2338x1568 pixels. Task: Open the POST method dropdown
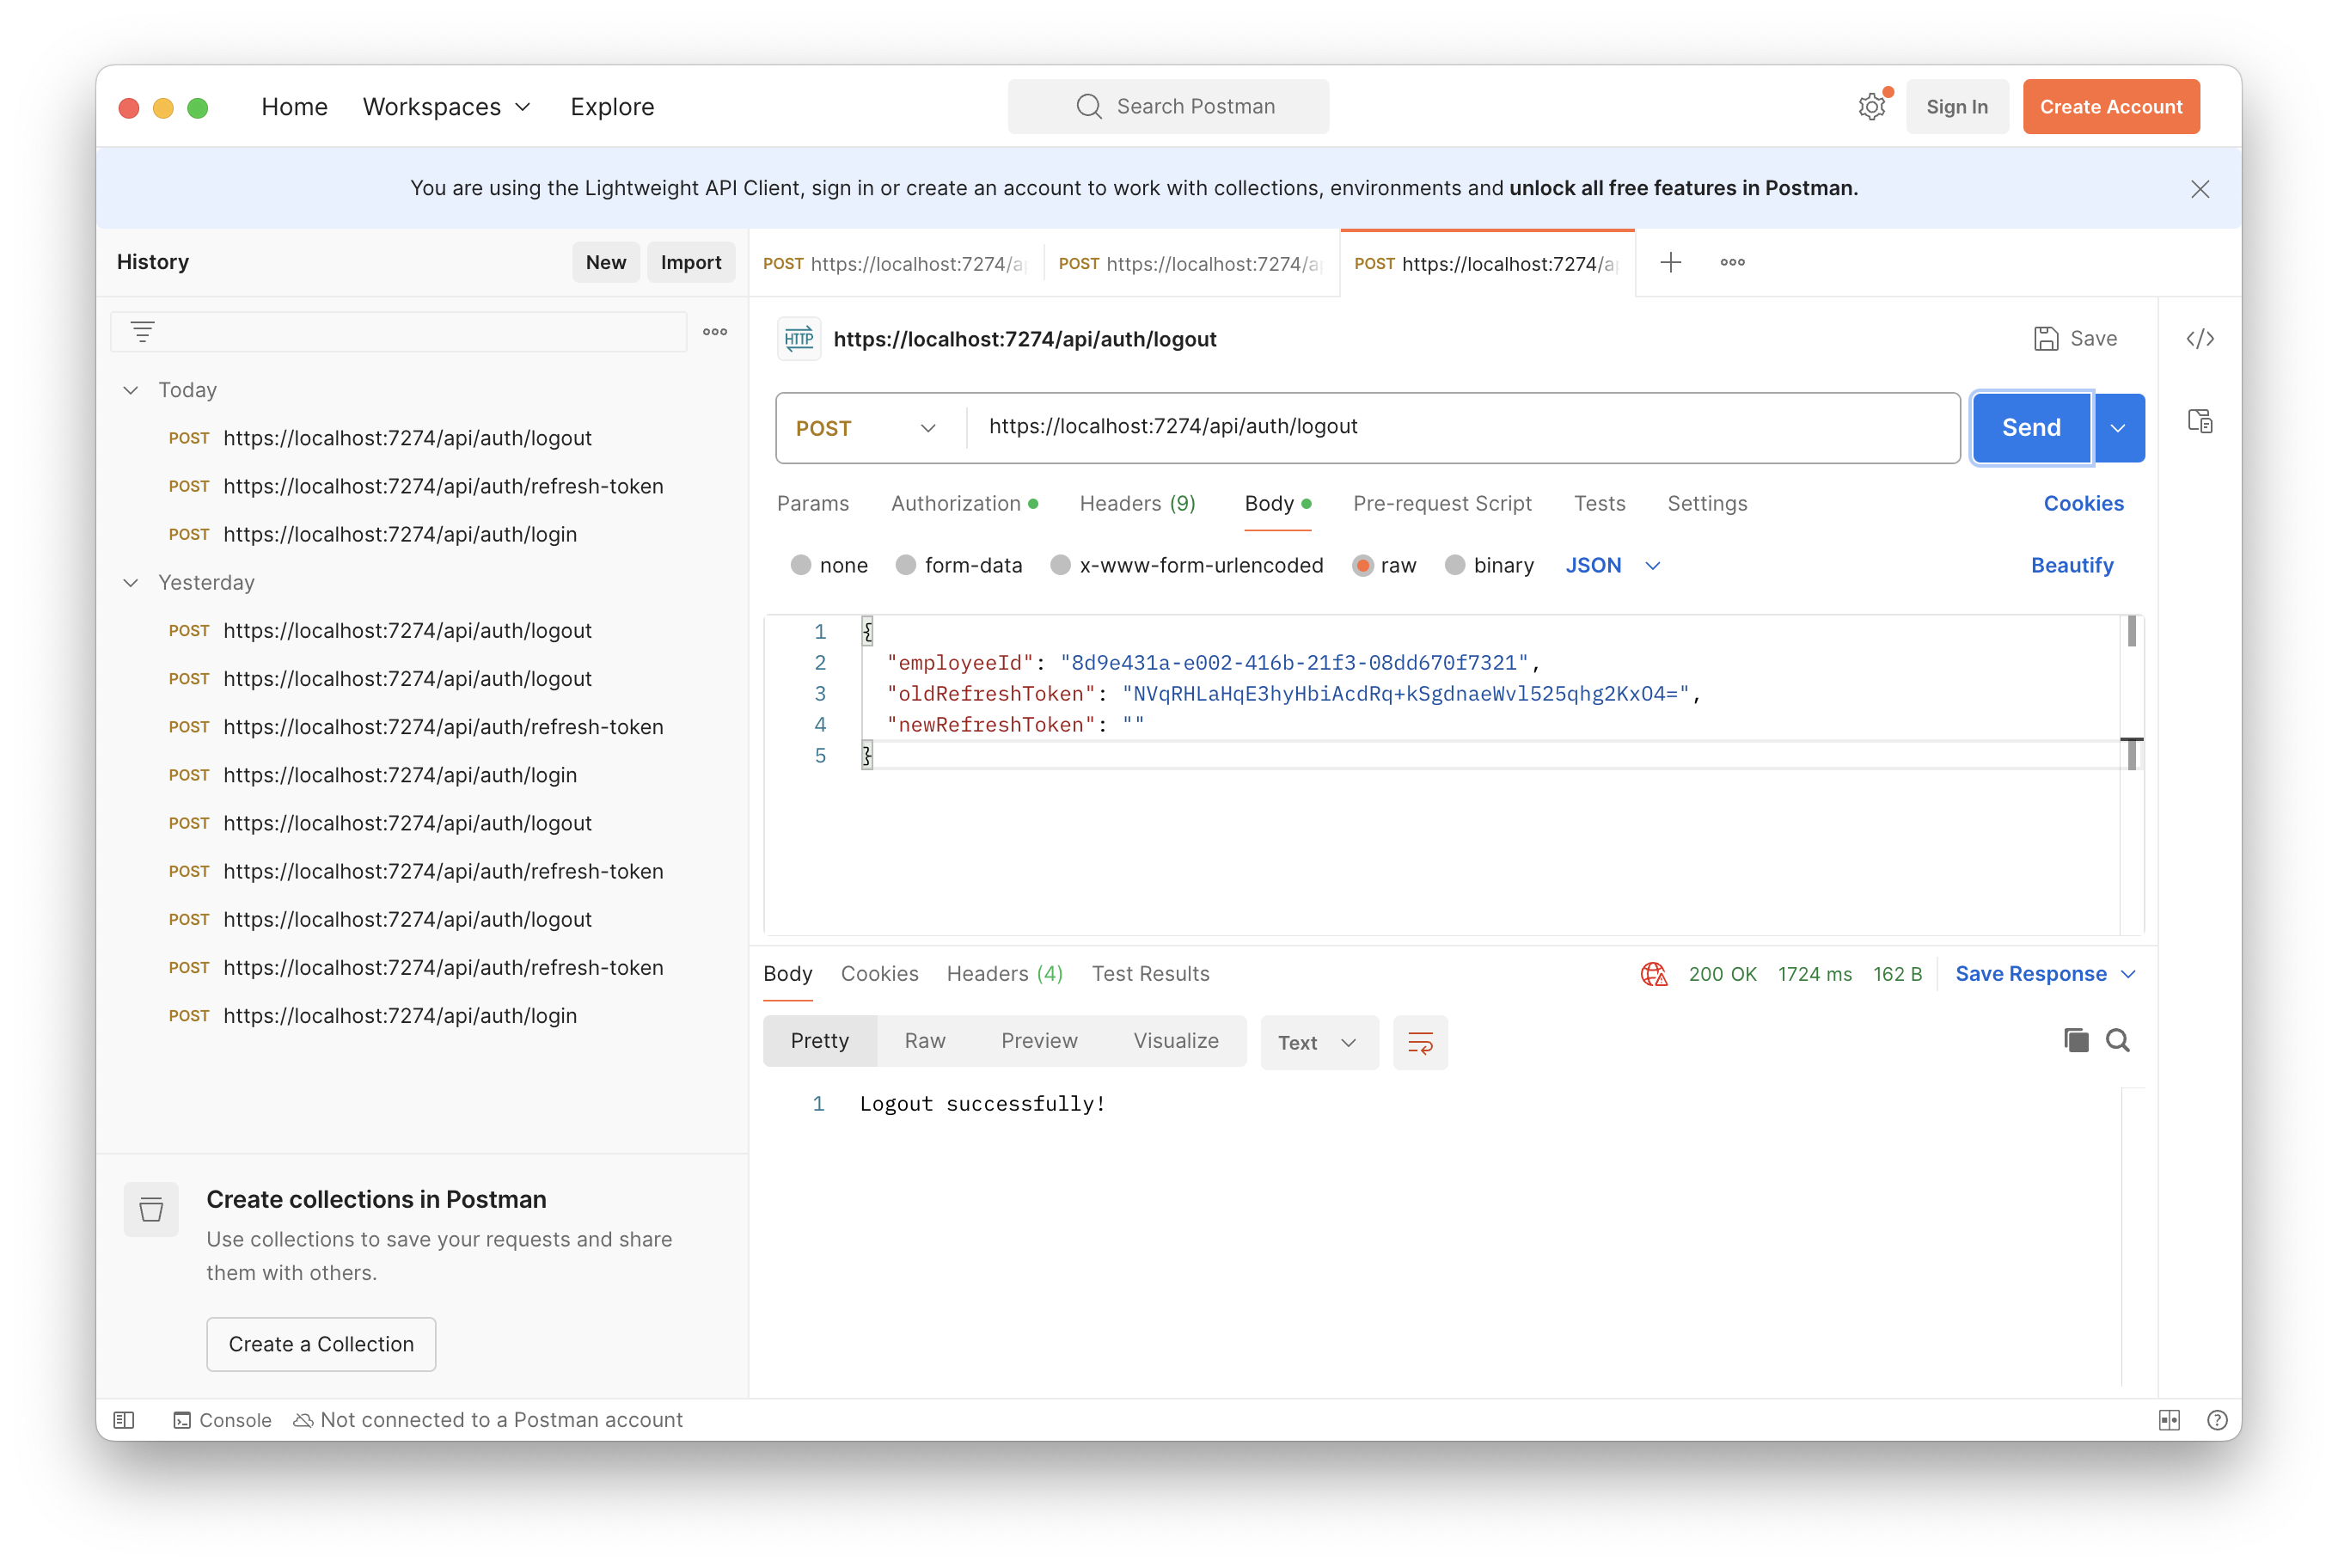(x=867, y=428)
